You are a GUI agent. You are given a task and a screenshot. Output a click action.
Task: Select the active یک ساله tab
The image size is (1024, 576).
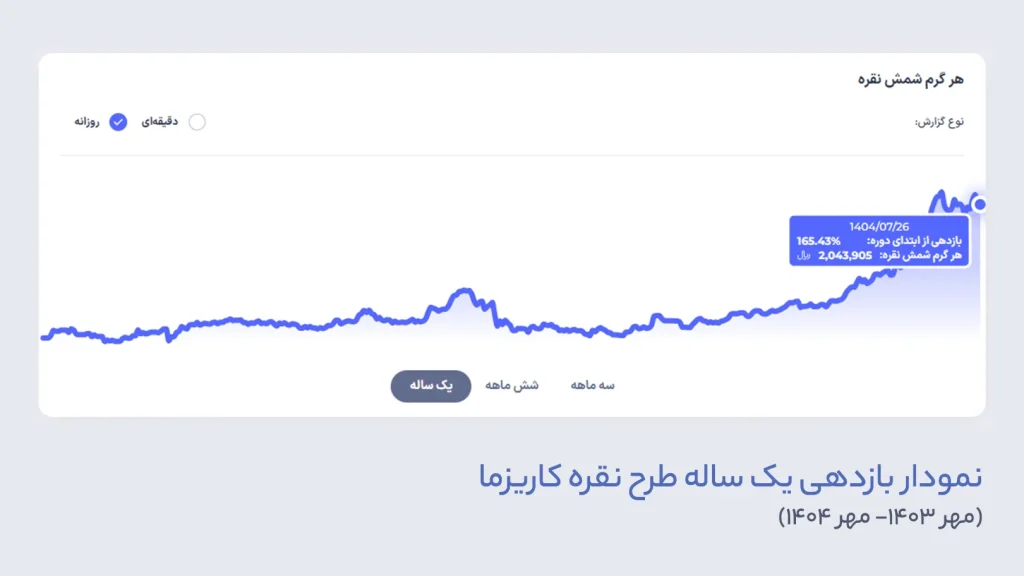pyautogui.click(x=430, y=385)
